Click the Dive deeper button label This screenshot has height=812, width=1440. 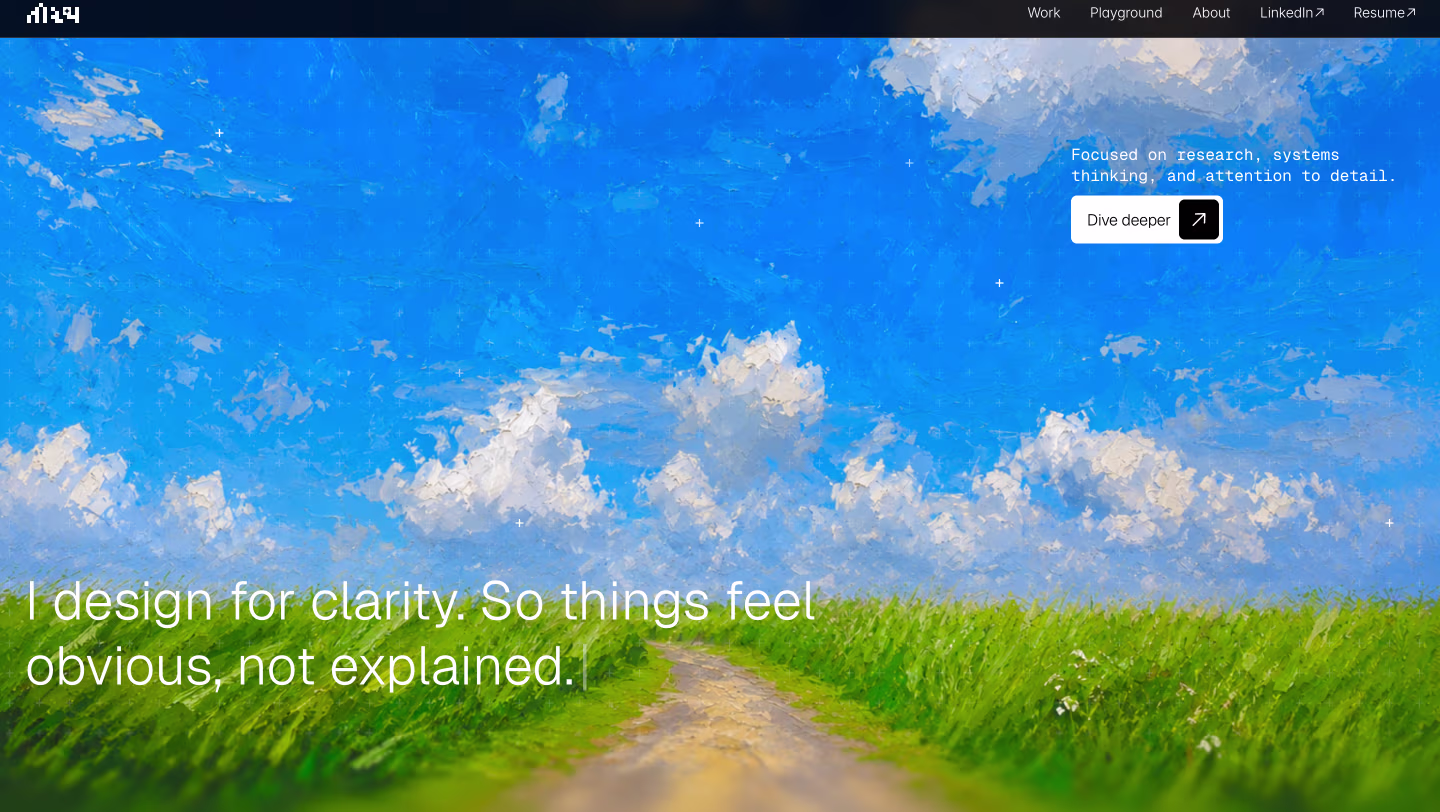click(1128, 220)
